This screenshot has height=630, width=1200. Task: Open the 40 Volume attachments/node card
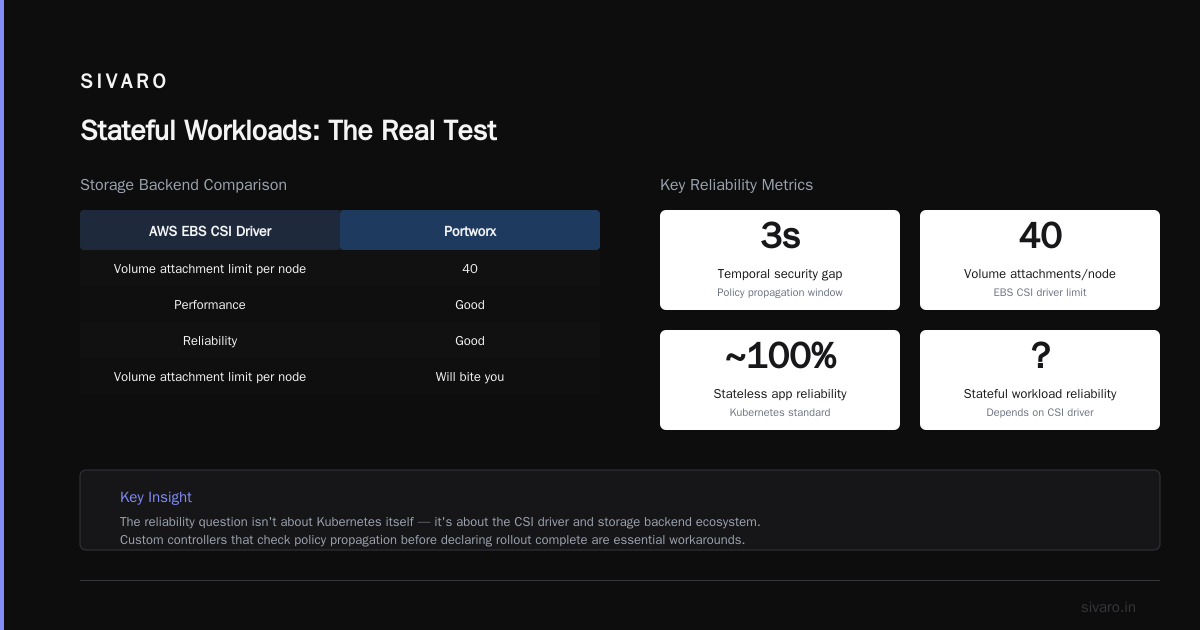point(1040,260)
